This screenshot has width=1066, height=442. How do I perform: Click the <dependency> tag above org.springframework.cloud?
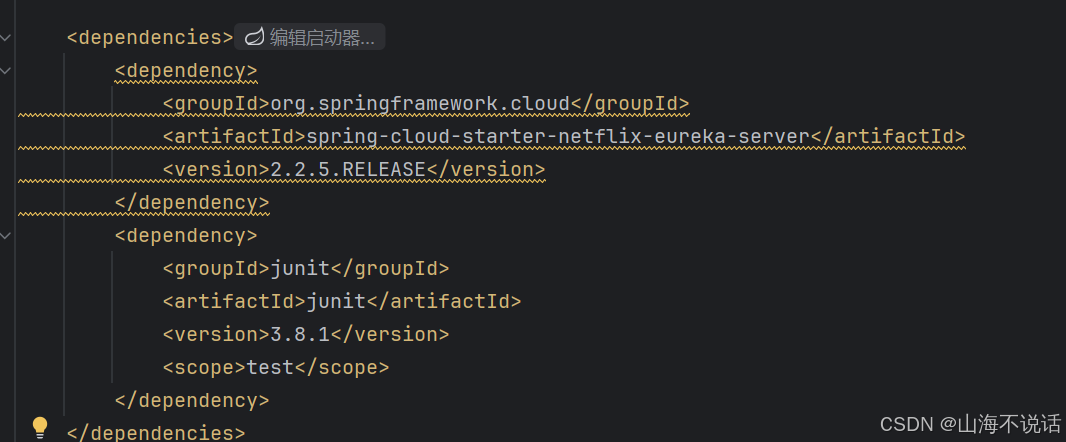[186, 70]
